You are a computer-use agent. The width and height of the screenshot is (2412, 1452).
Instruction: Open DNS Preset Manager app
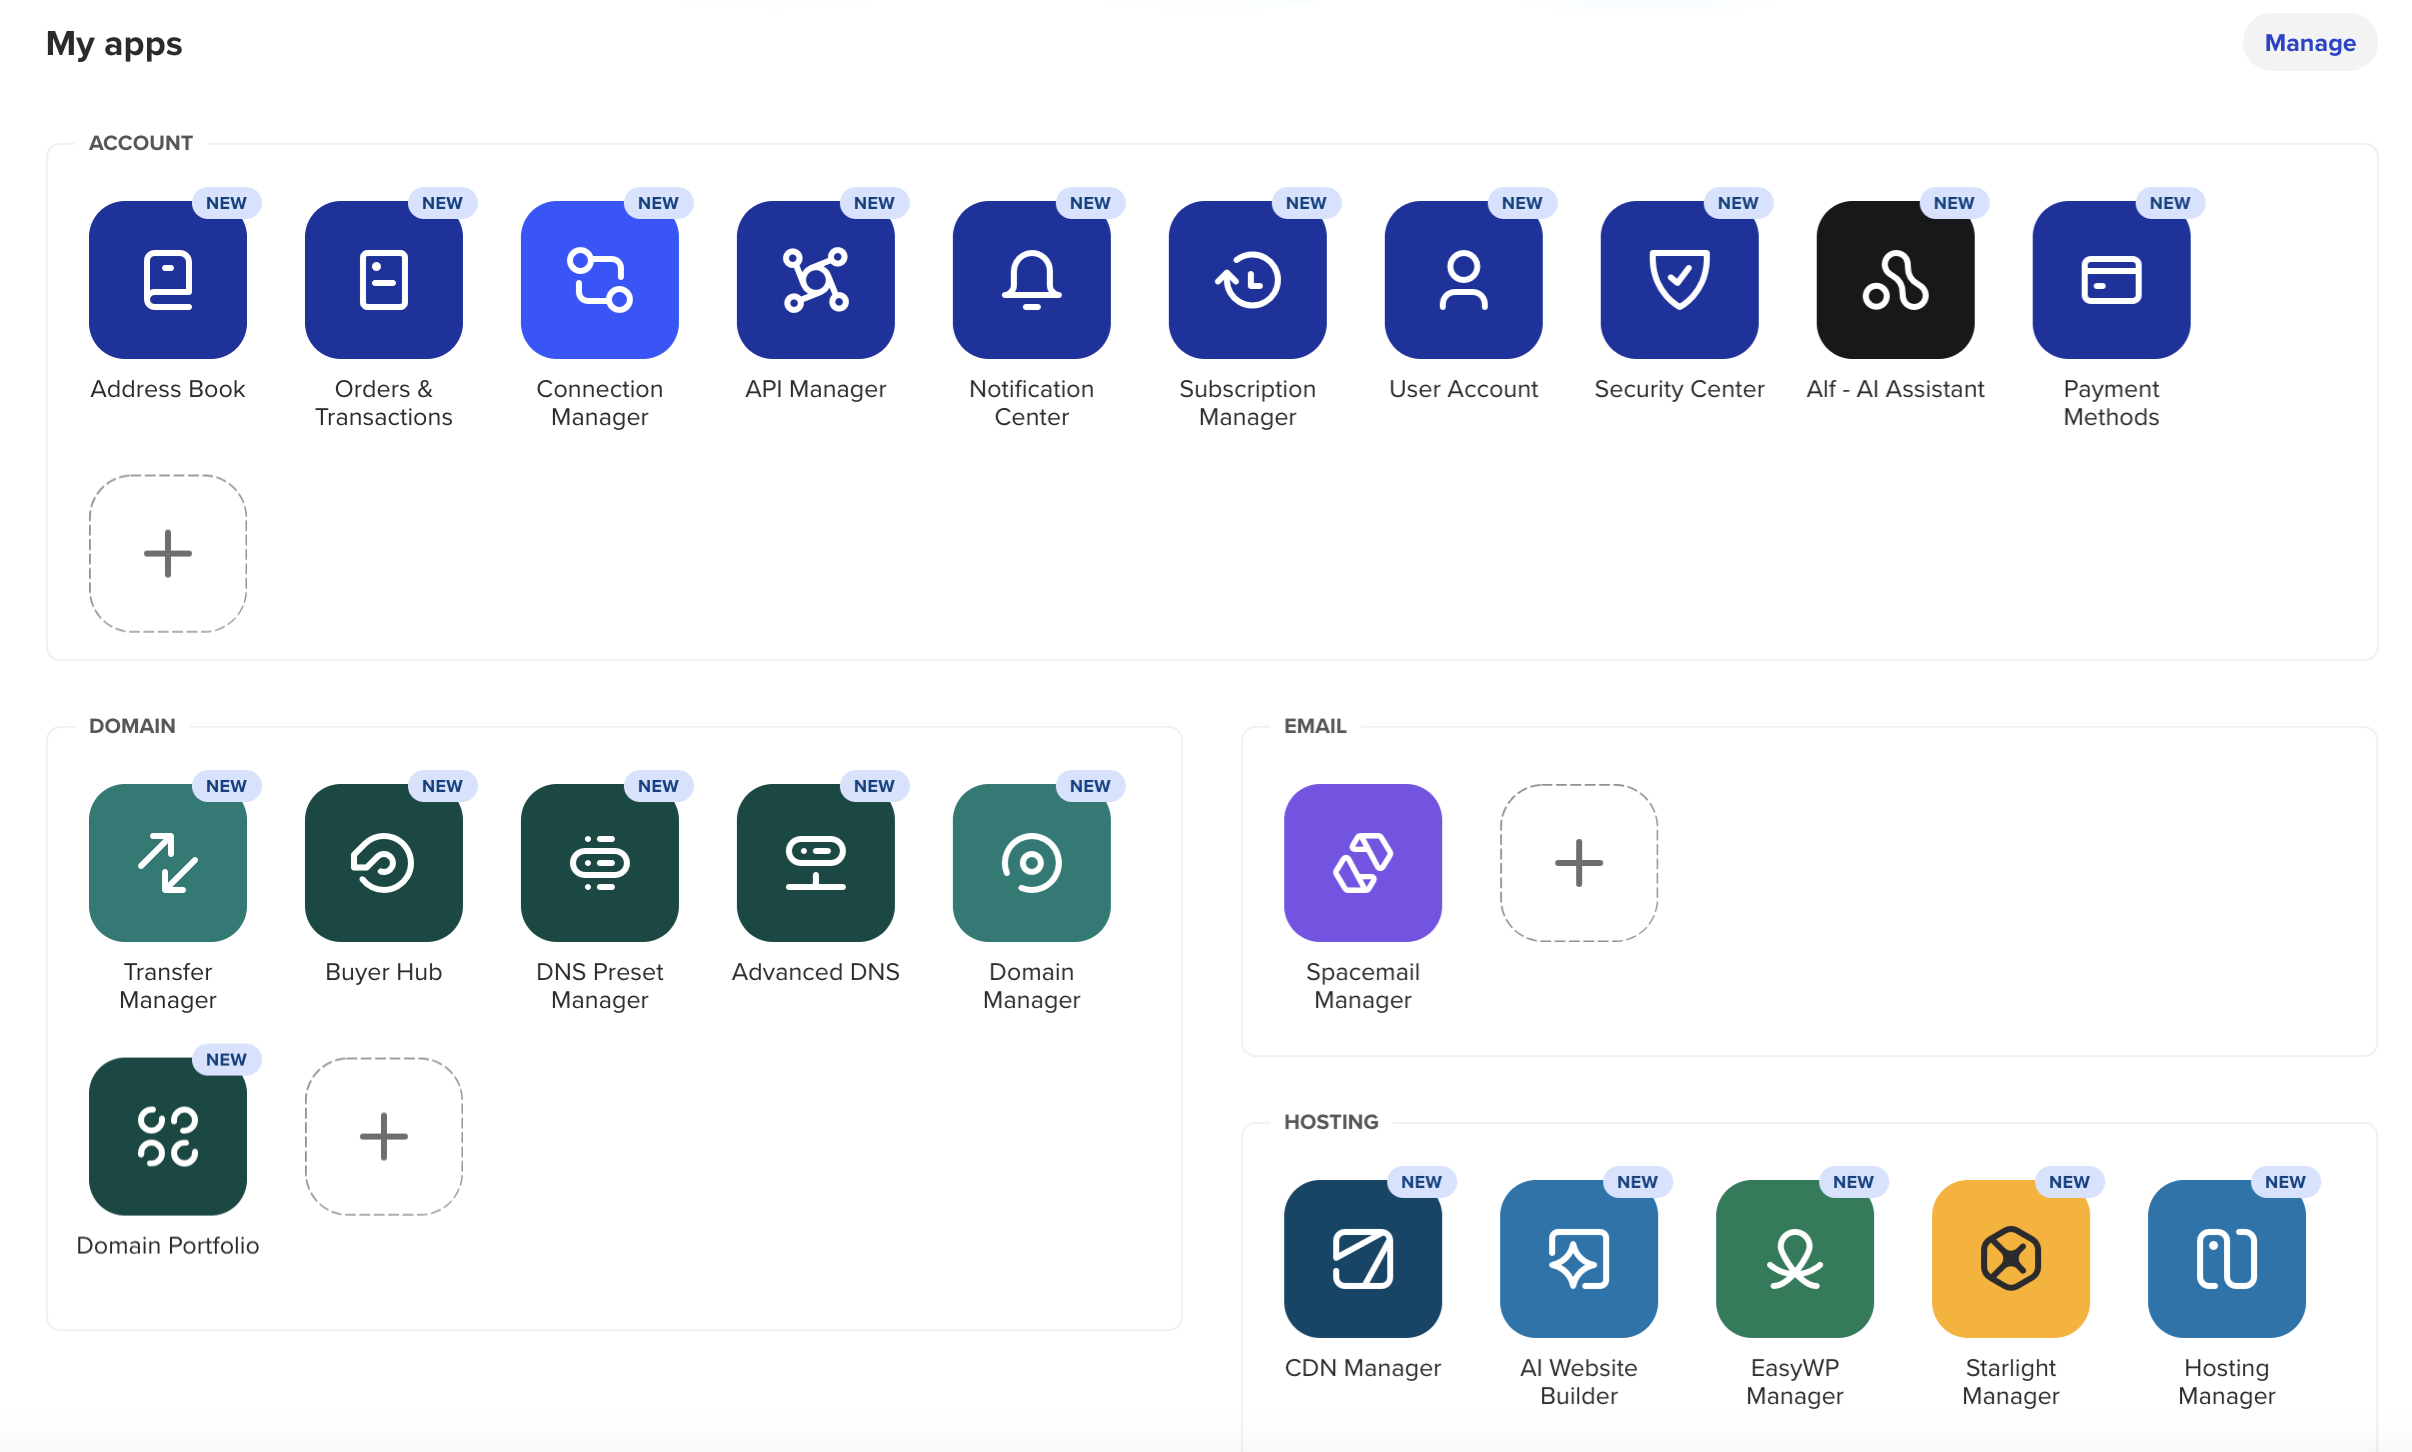point(600,863)
